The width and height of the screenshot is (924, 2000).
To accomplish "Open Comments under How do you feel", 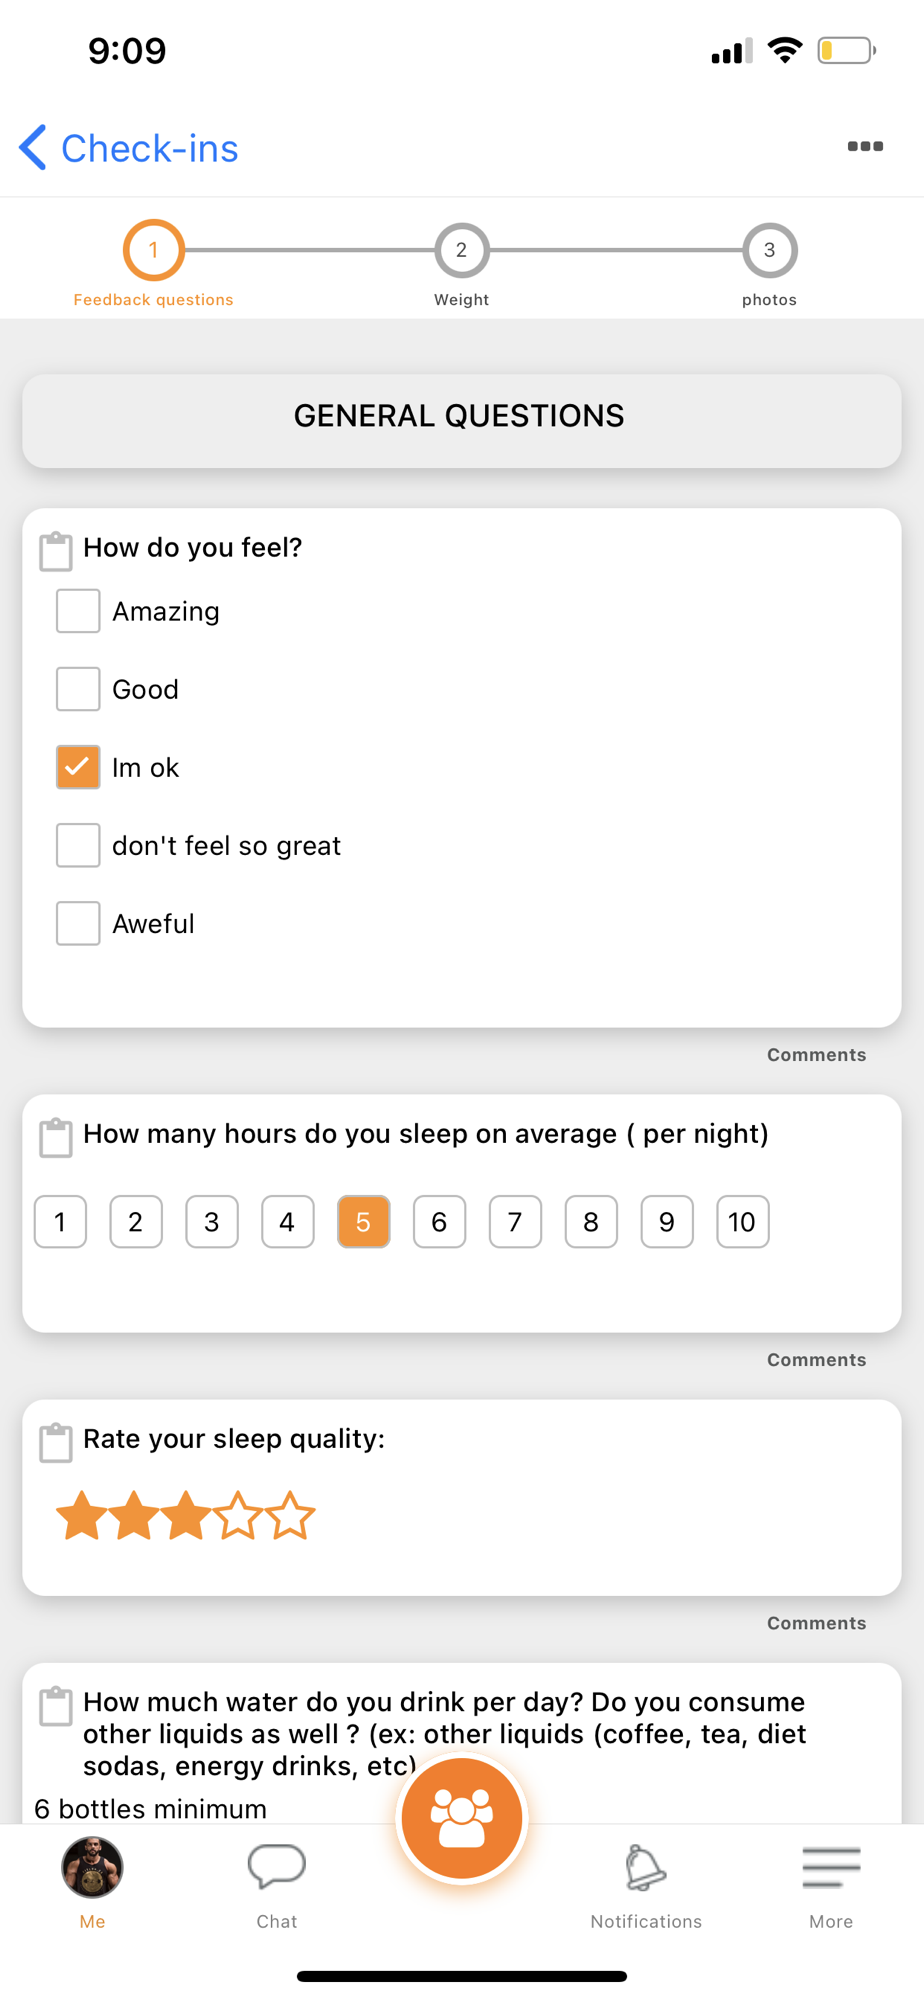I will tap(816, 1055).
